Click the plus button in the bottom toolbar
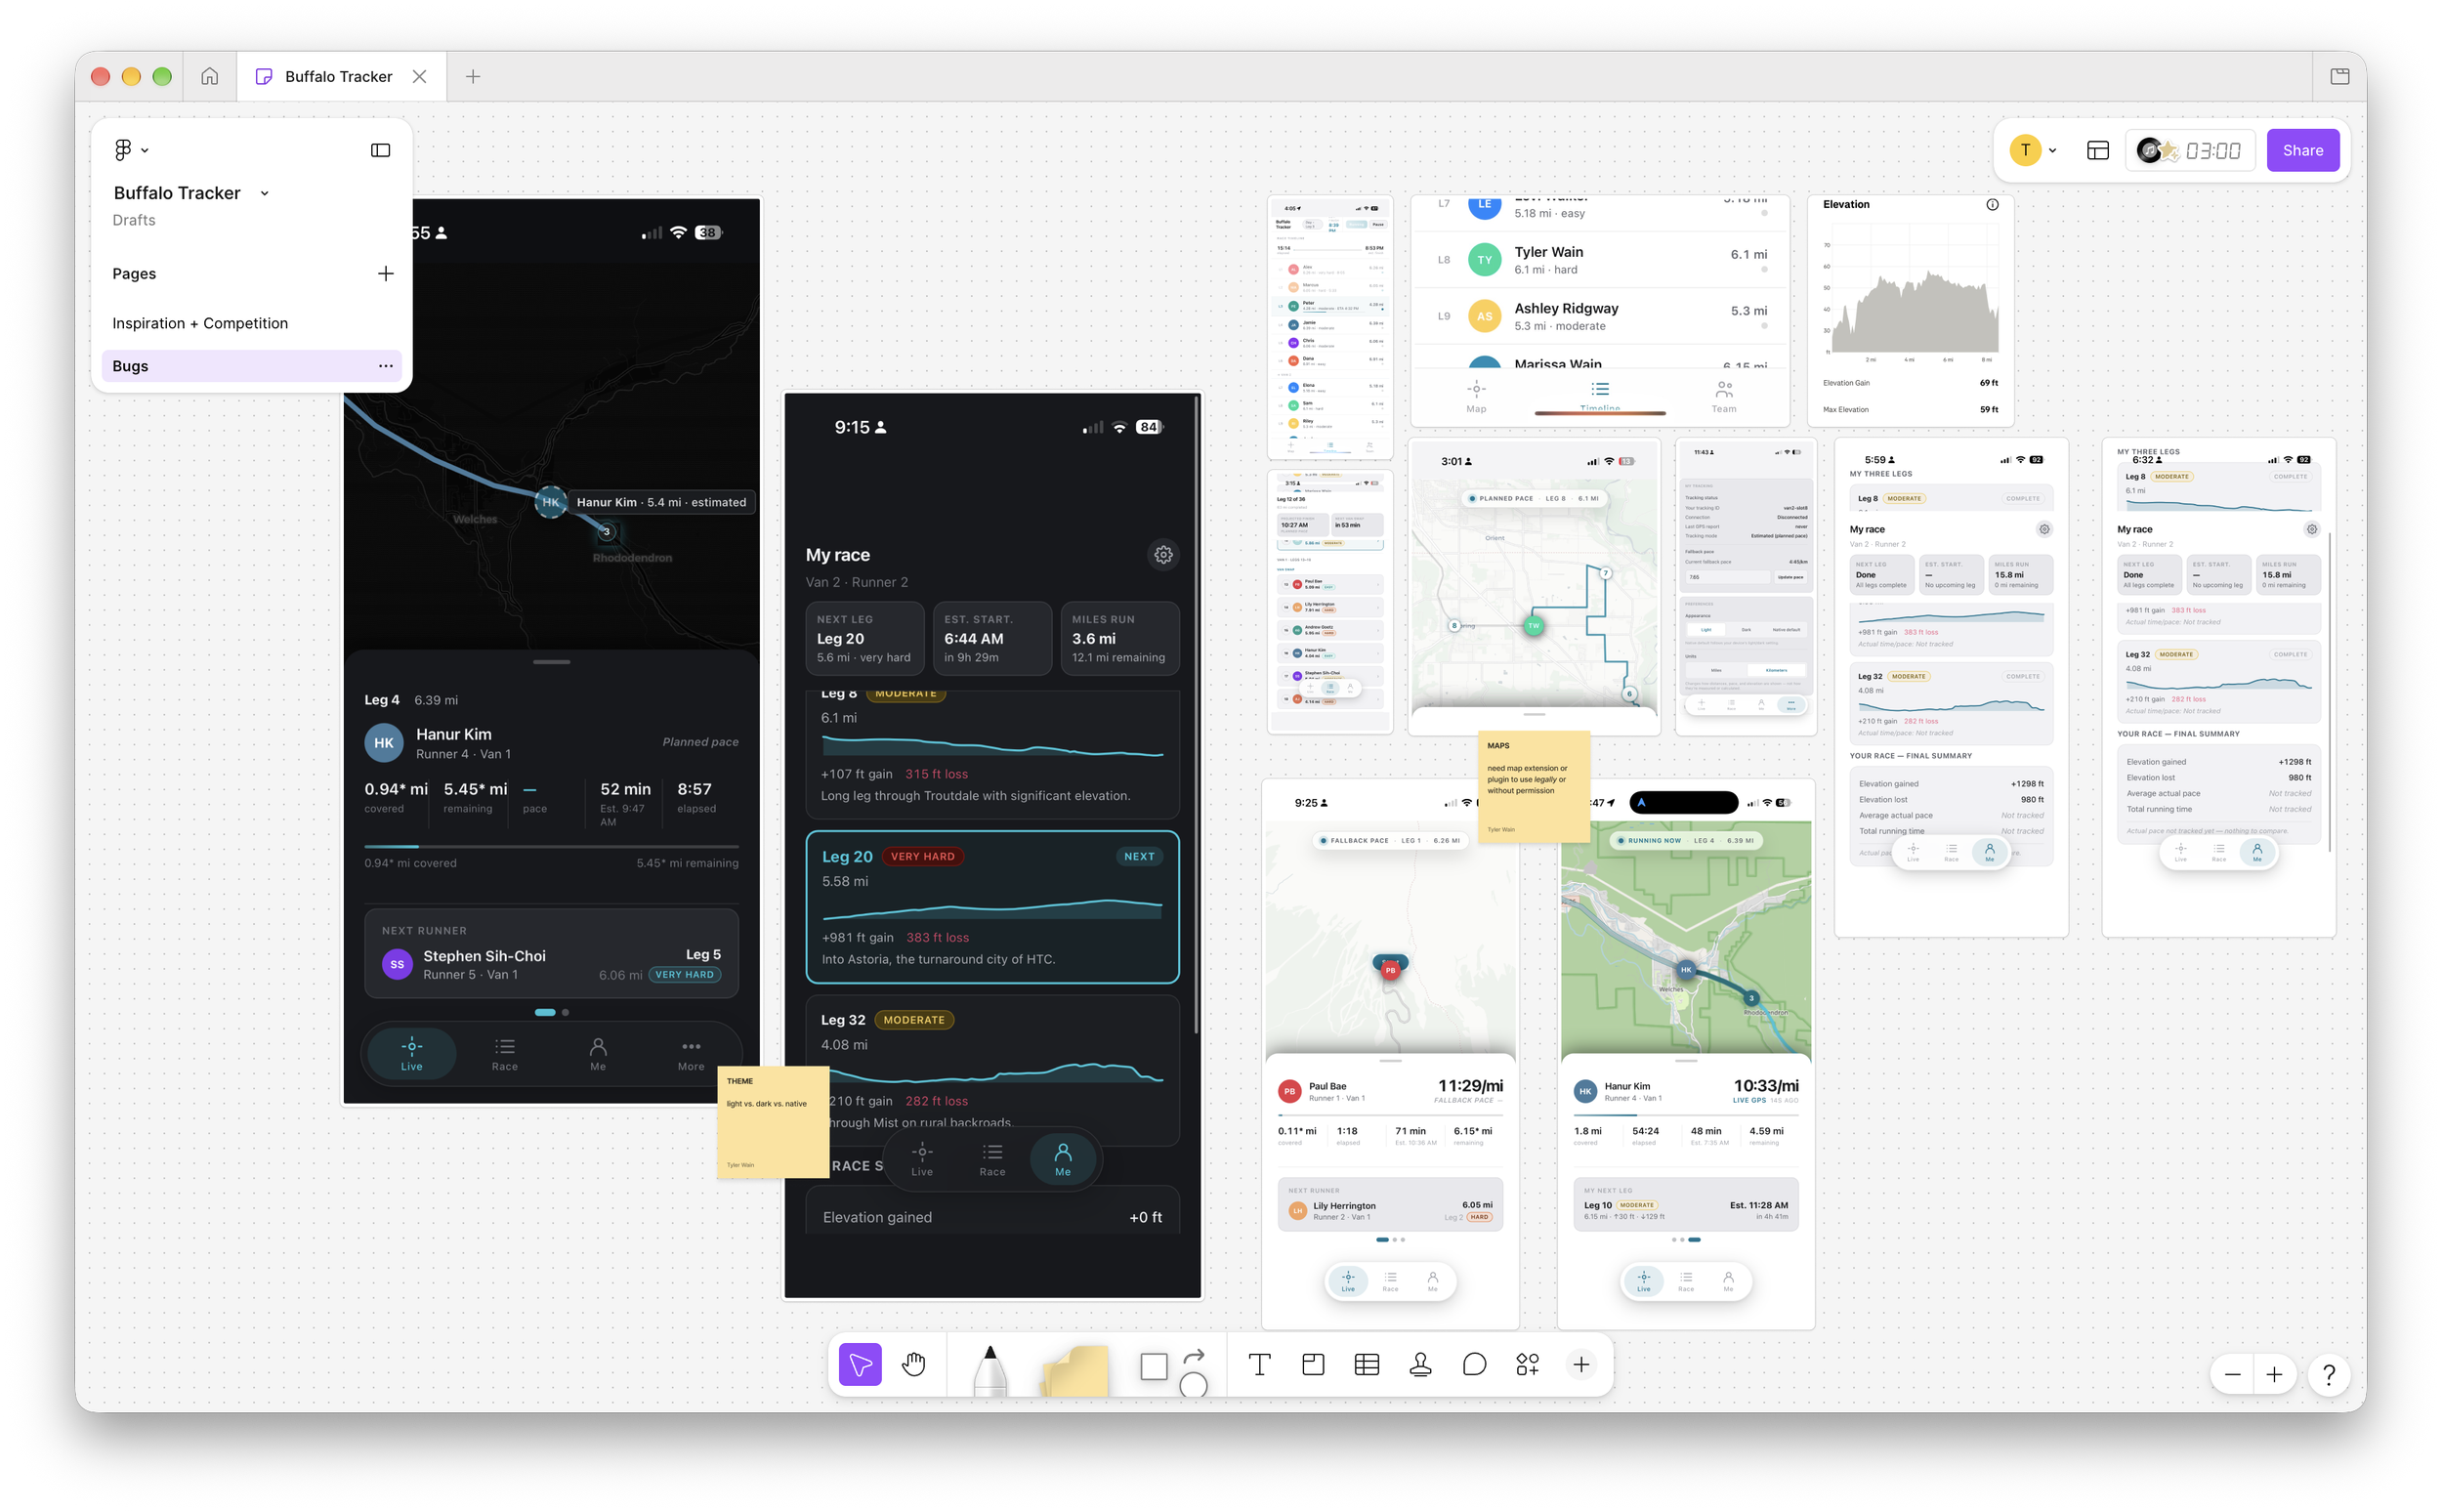This screenshot has height=1512, width=2442. tap(1581, 1364)
